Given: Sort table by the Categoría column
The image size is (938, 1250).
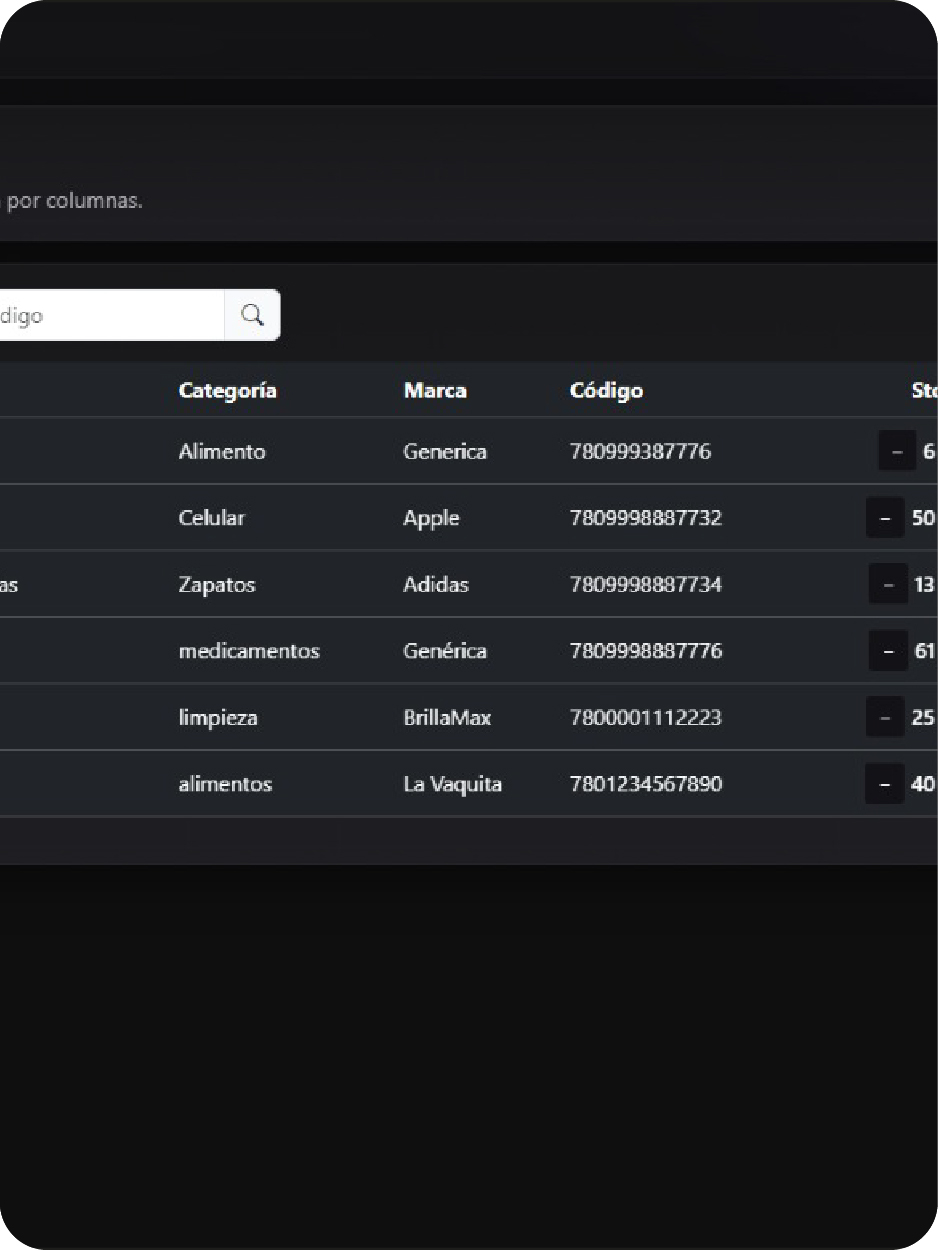Looking at the screenshot, I should click(227, 390).
